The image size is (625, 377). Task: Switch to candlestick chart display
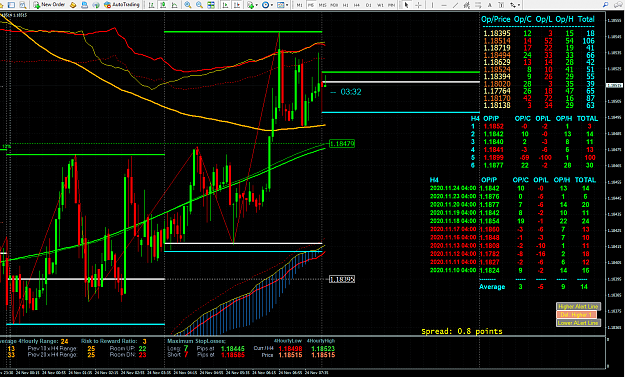point(163,5)
